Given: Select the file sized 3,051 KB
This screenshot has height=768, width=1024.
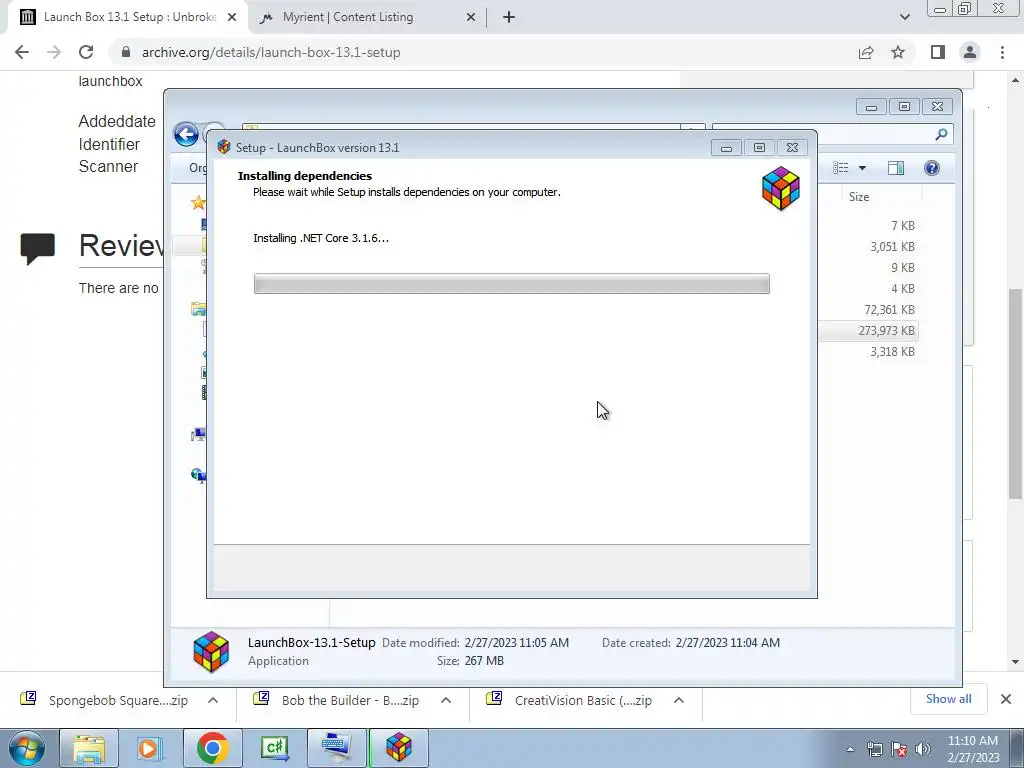Looking at the screenshot, I should [x=892, y=247].
